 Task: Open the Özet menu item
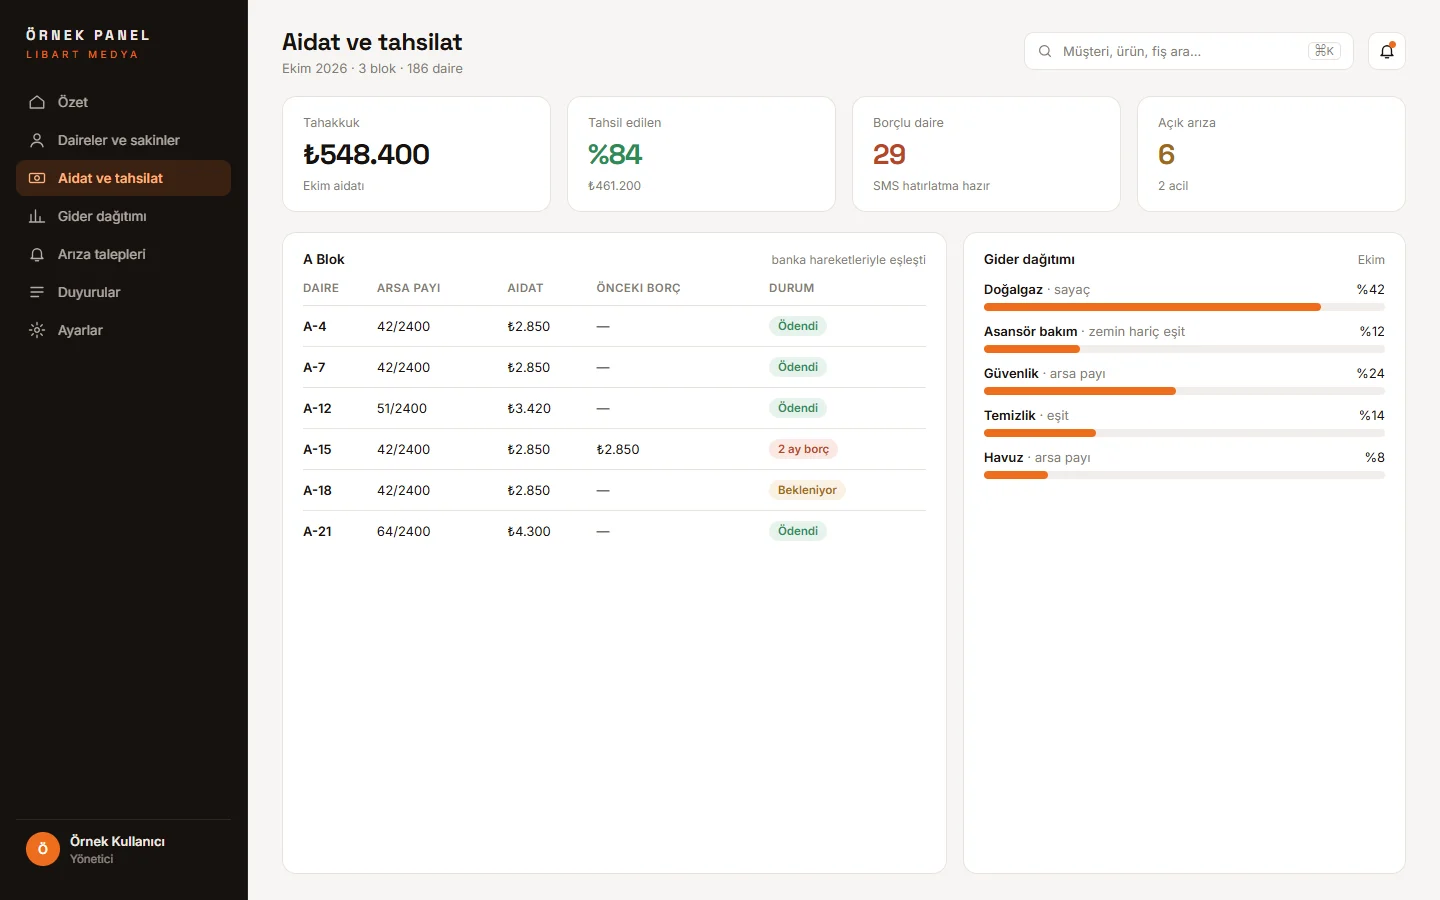(124, 102)
